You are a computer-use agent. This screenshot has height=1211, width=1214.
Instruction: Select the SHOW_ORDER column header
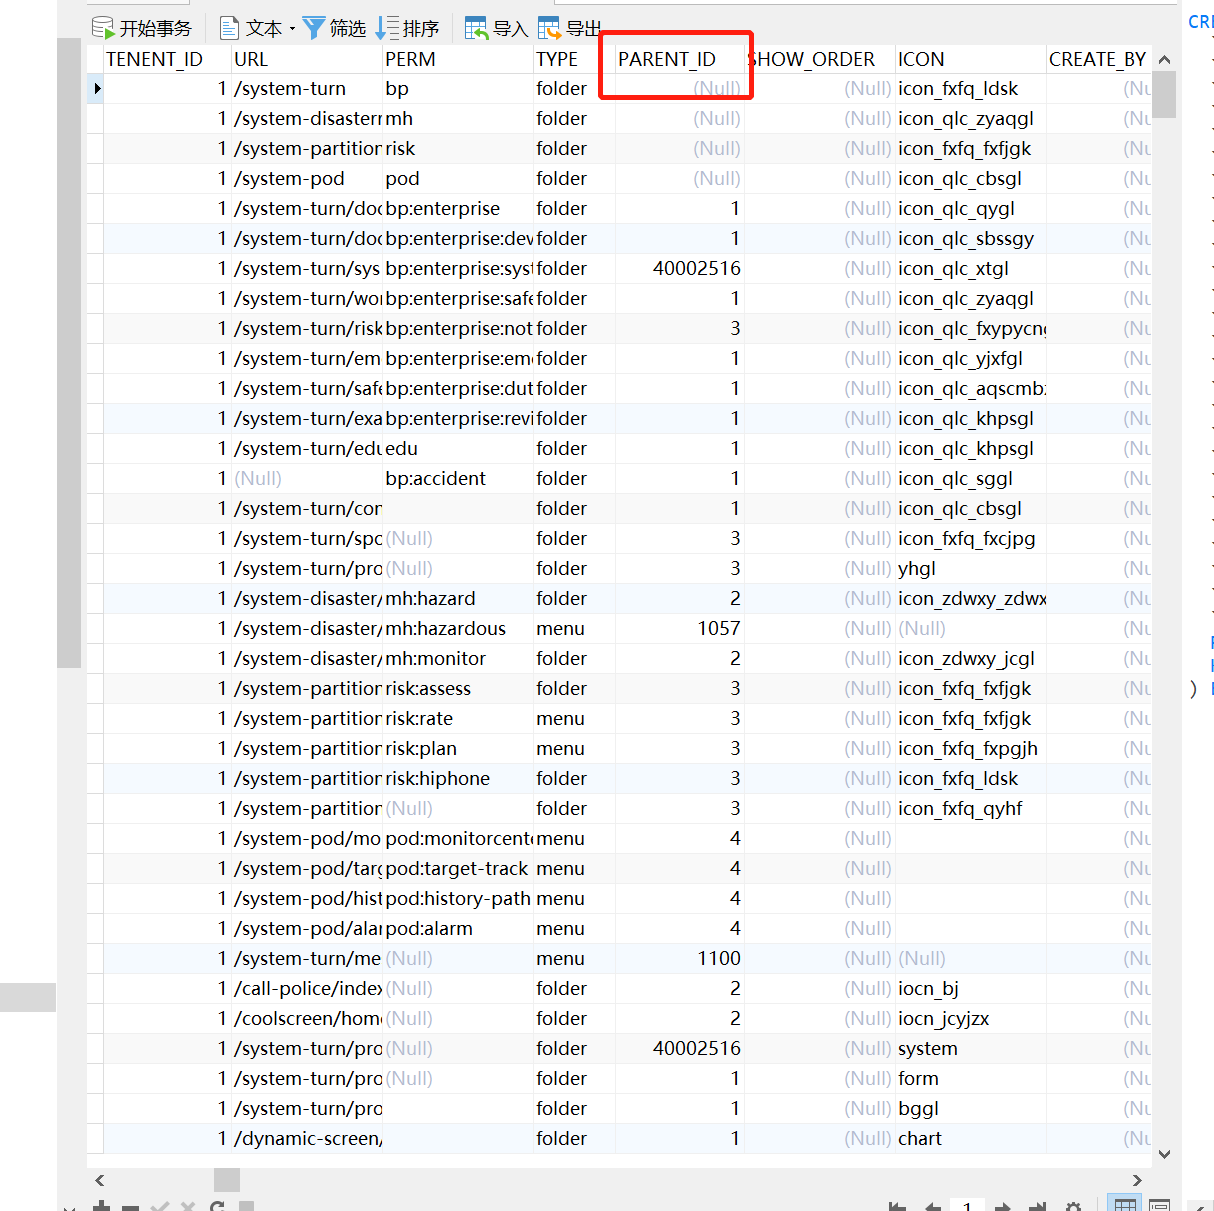(820, 59)
